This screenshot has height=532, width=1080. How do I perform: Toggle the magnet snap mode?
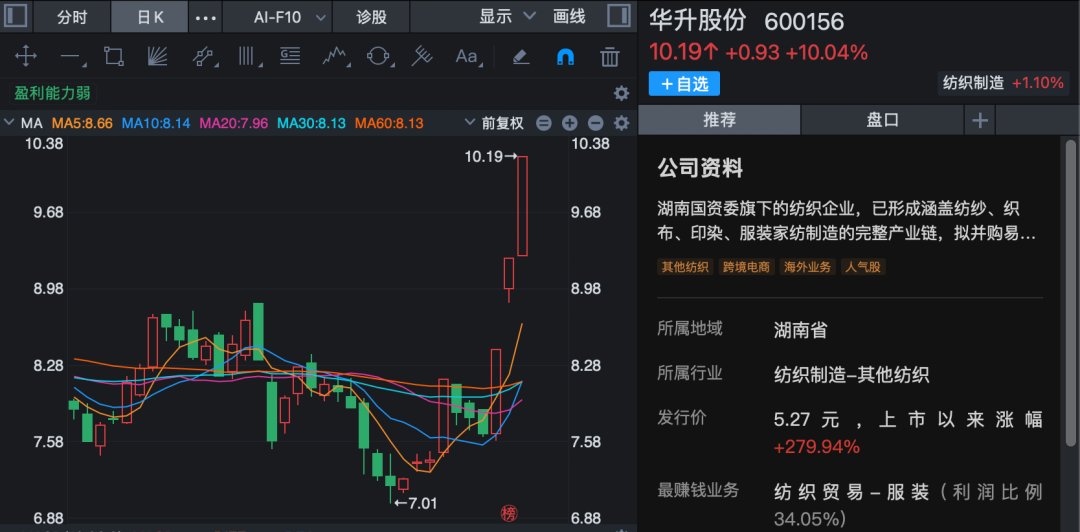click(x=565, y=56)
